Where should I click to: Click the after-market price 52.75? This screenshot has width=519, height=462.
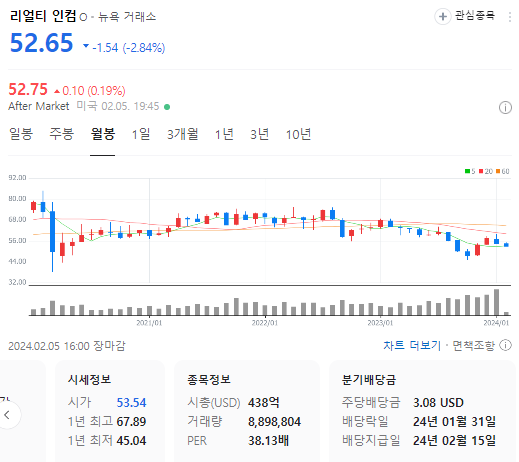click(28, 89)
